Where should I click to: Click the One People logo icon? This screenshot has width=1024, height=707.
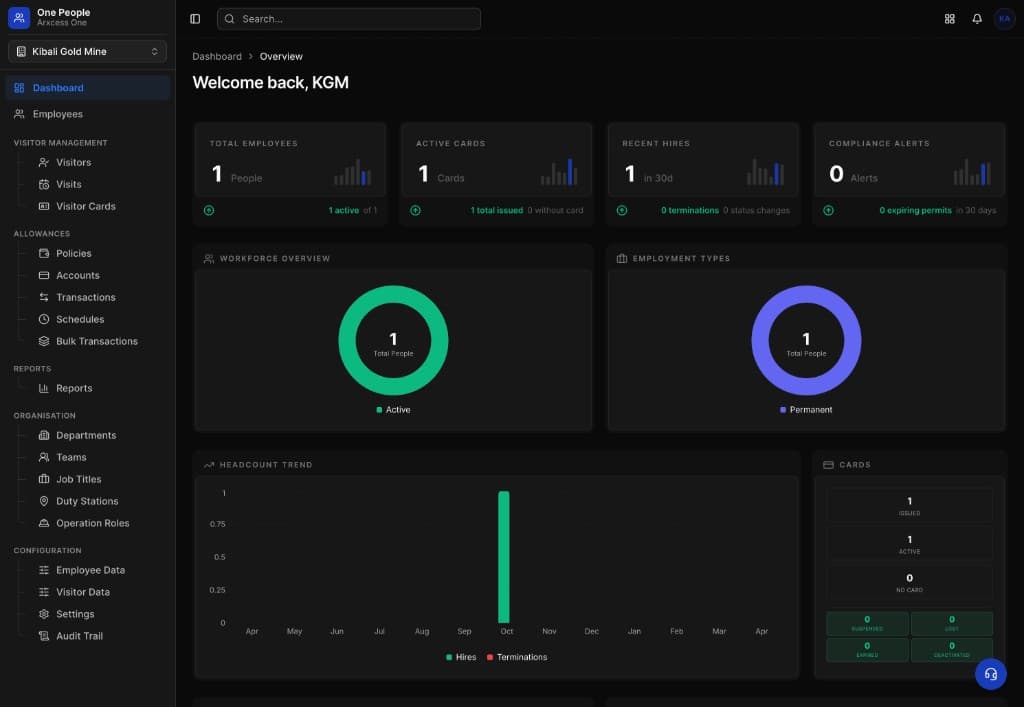point(20,16)
